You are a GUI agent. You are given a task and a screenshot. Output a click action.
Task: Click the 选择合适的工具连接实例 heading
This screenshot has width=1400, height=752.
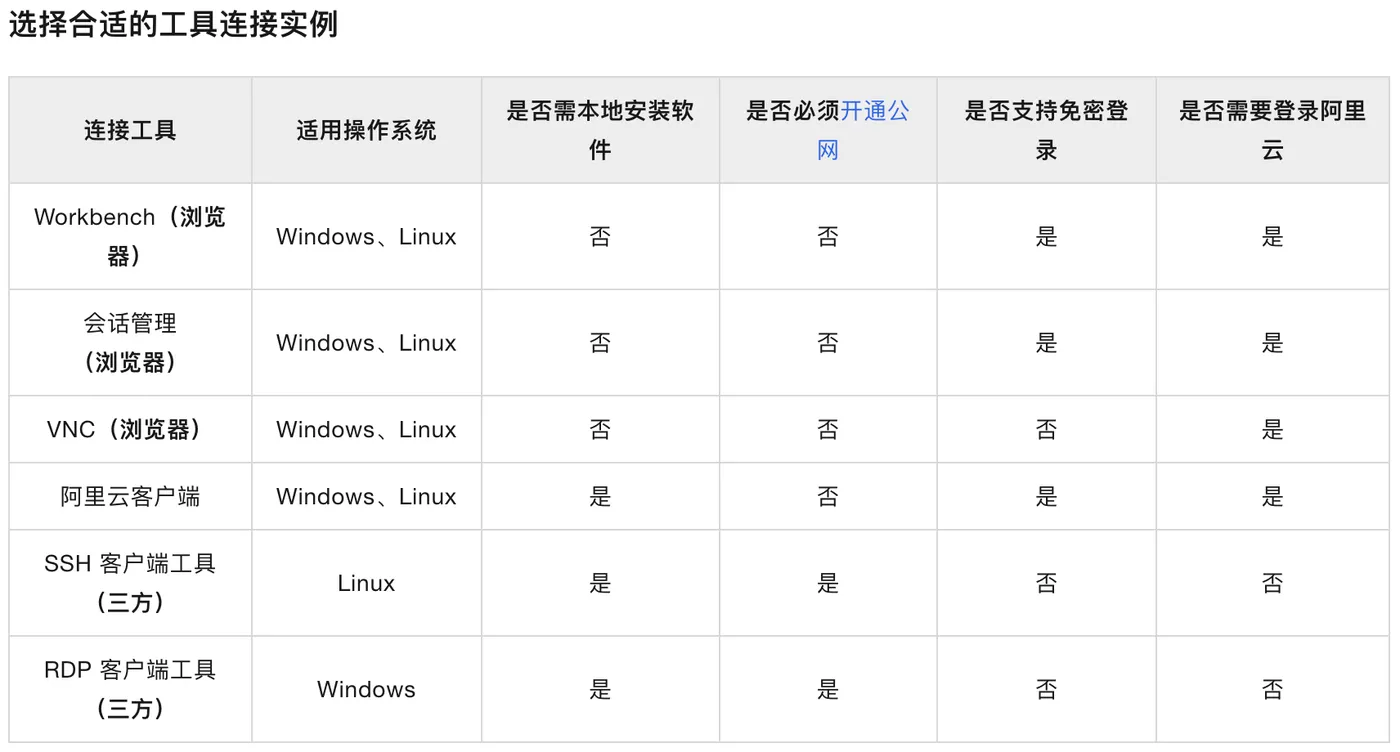pos(173,24)
